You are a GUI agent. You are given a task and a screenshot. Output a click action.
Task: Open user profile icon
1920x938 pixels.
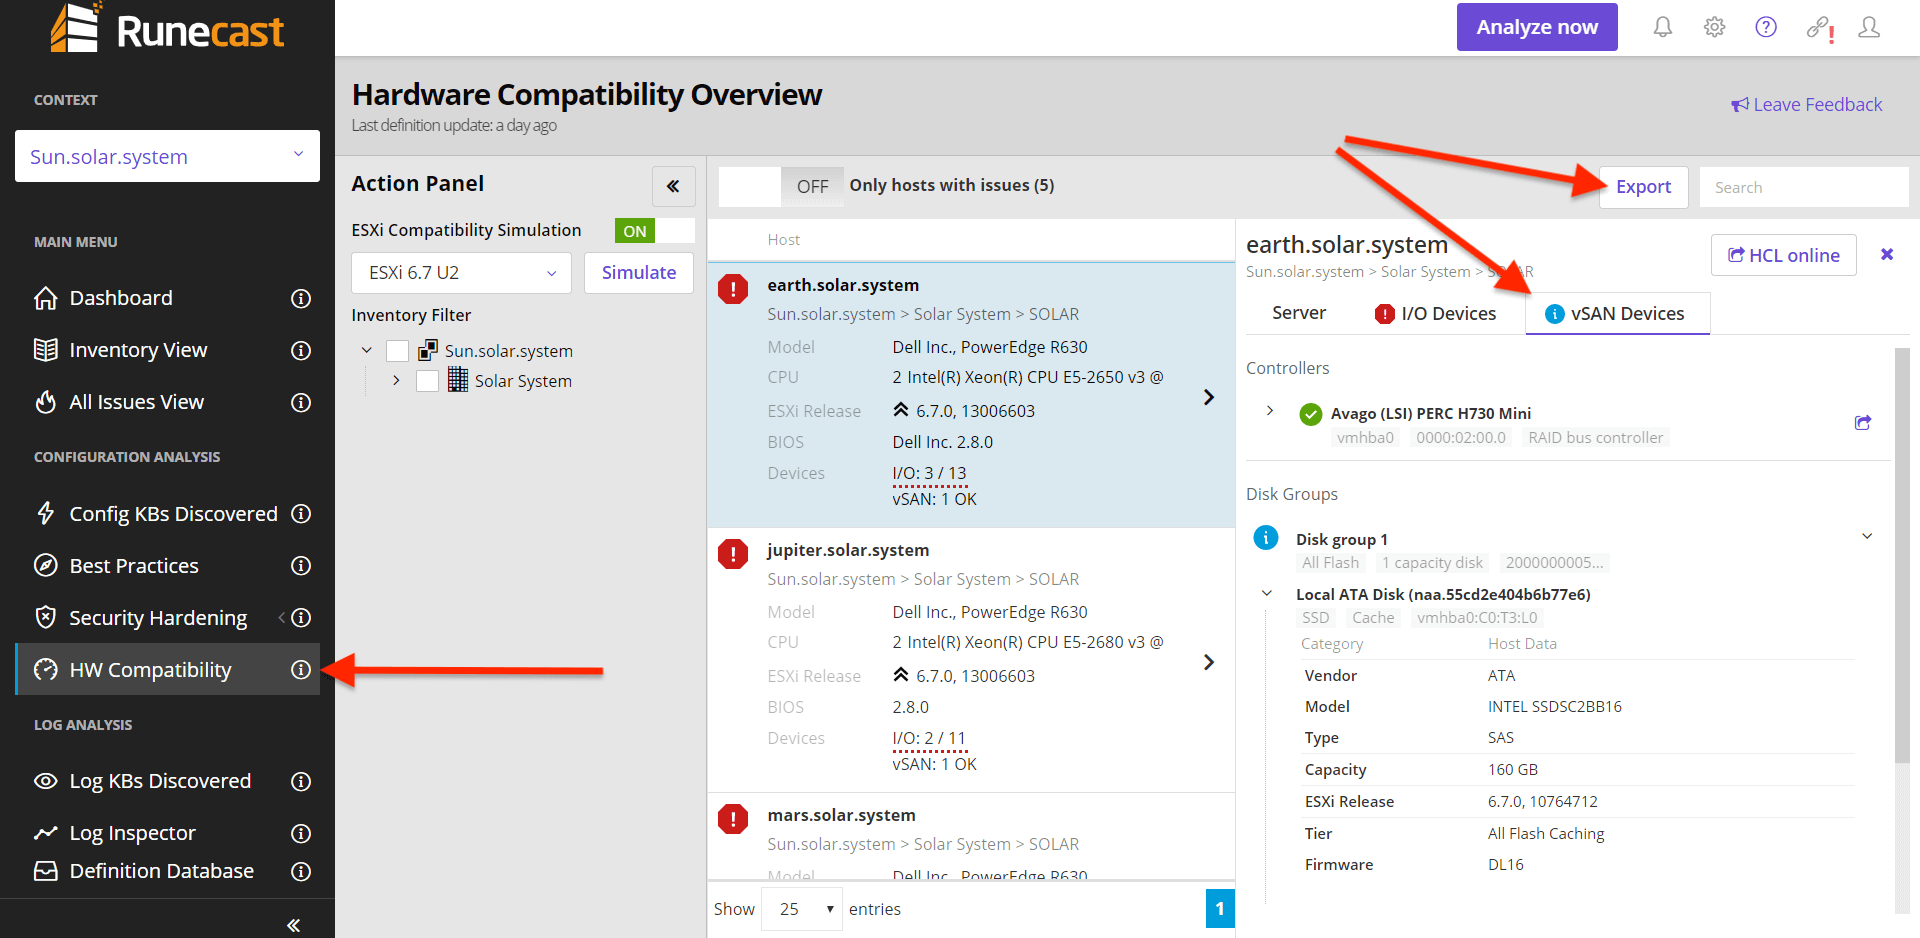coord(1869,27)
